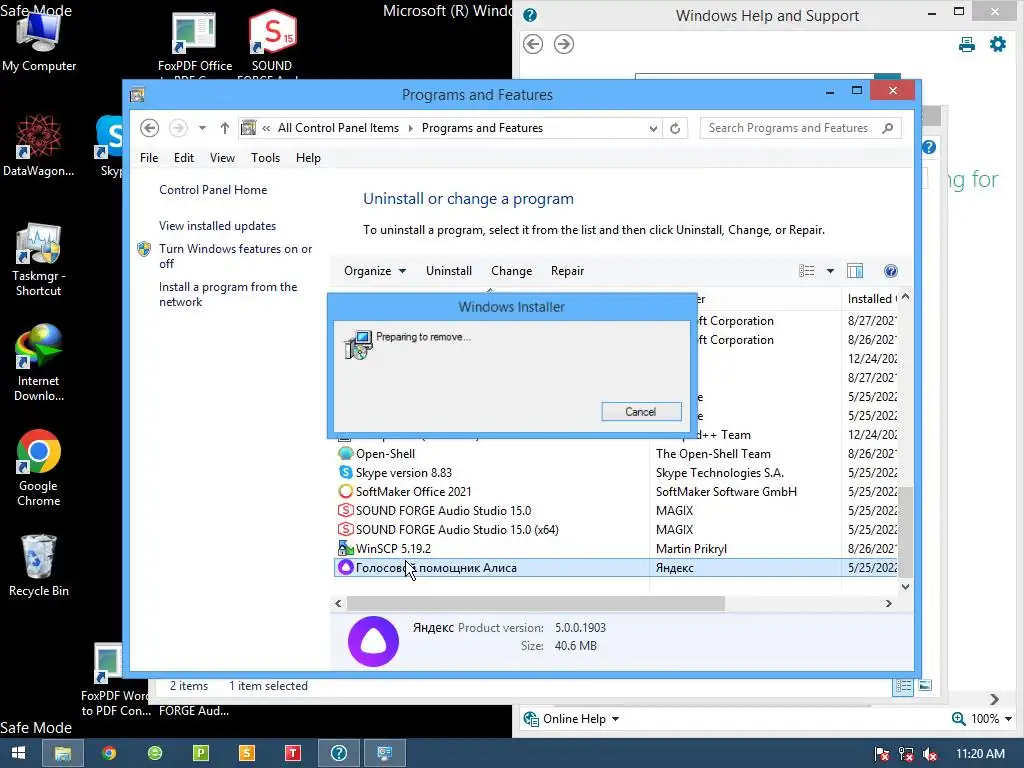
Task: Open the File menu
Action: 149,158
